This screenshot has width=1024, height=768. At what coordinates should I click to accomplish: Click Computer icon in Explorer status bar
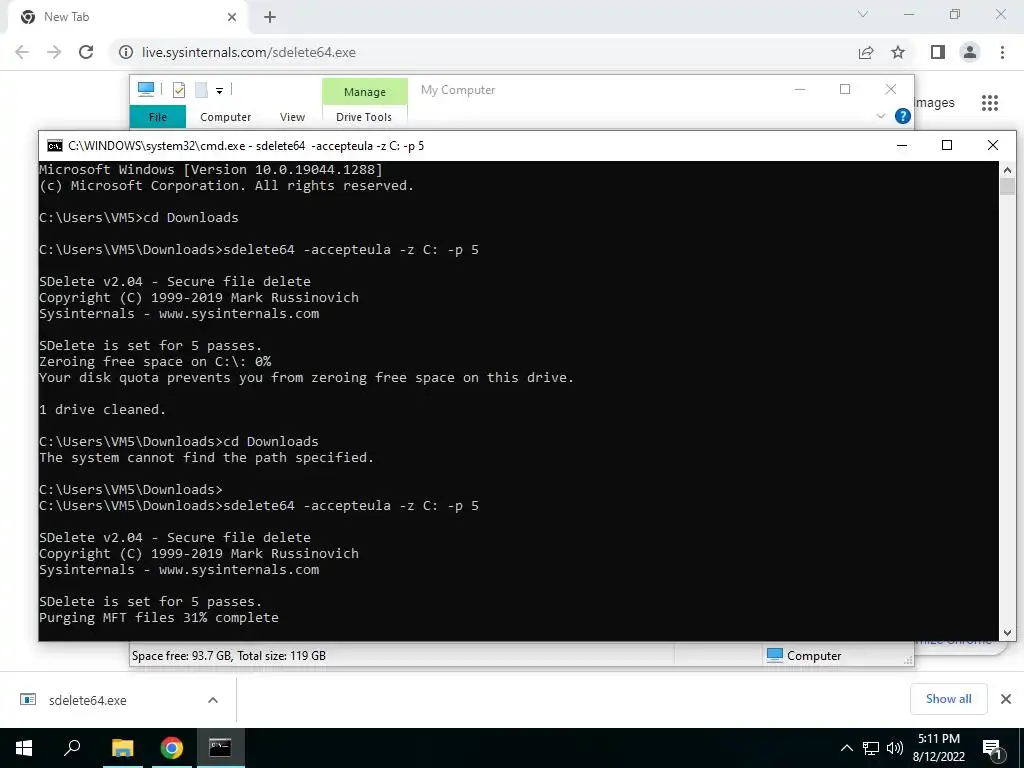coord(774,655)
